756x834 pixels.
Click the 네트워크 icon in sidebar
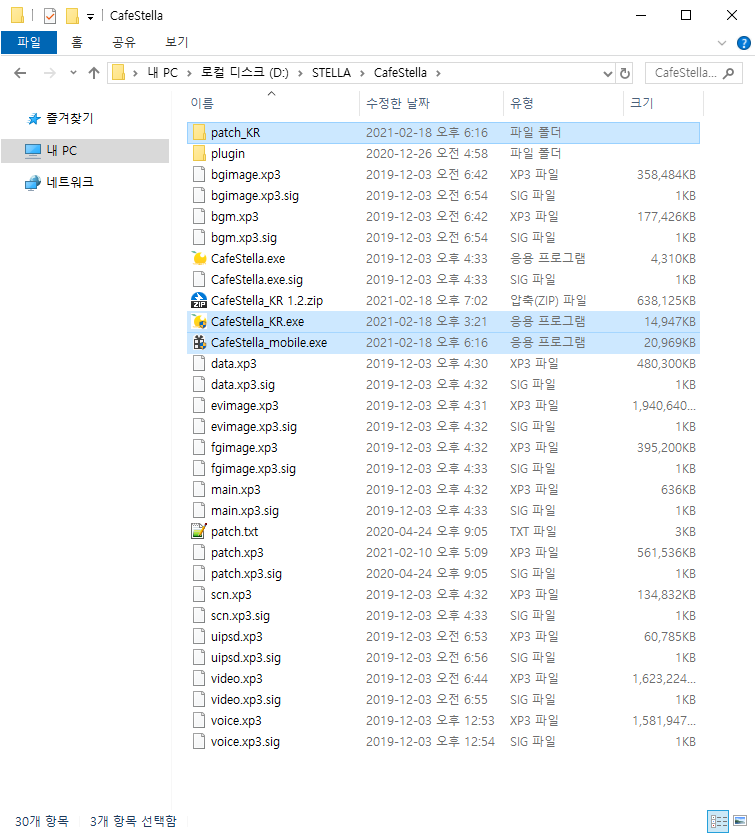point(33,182)
